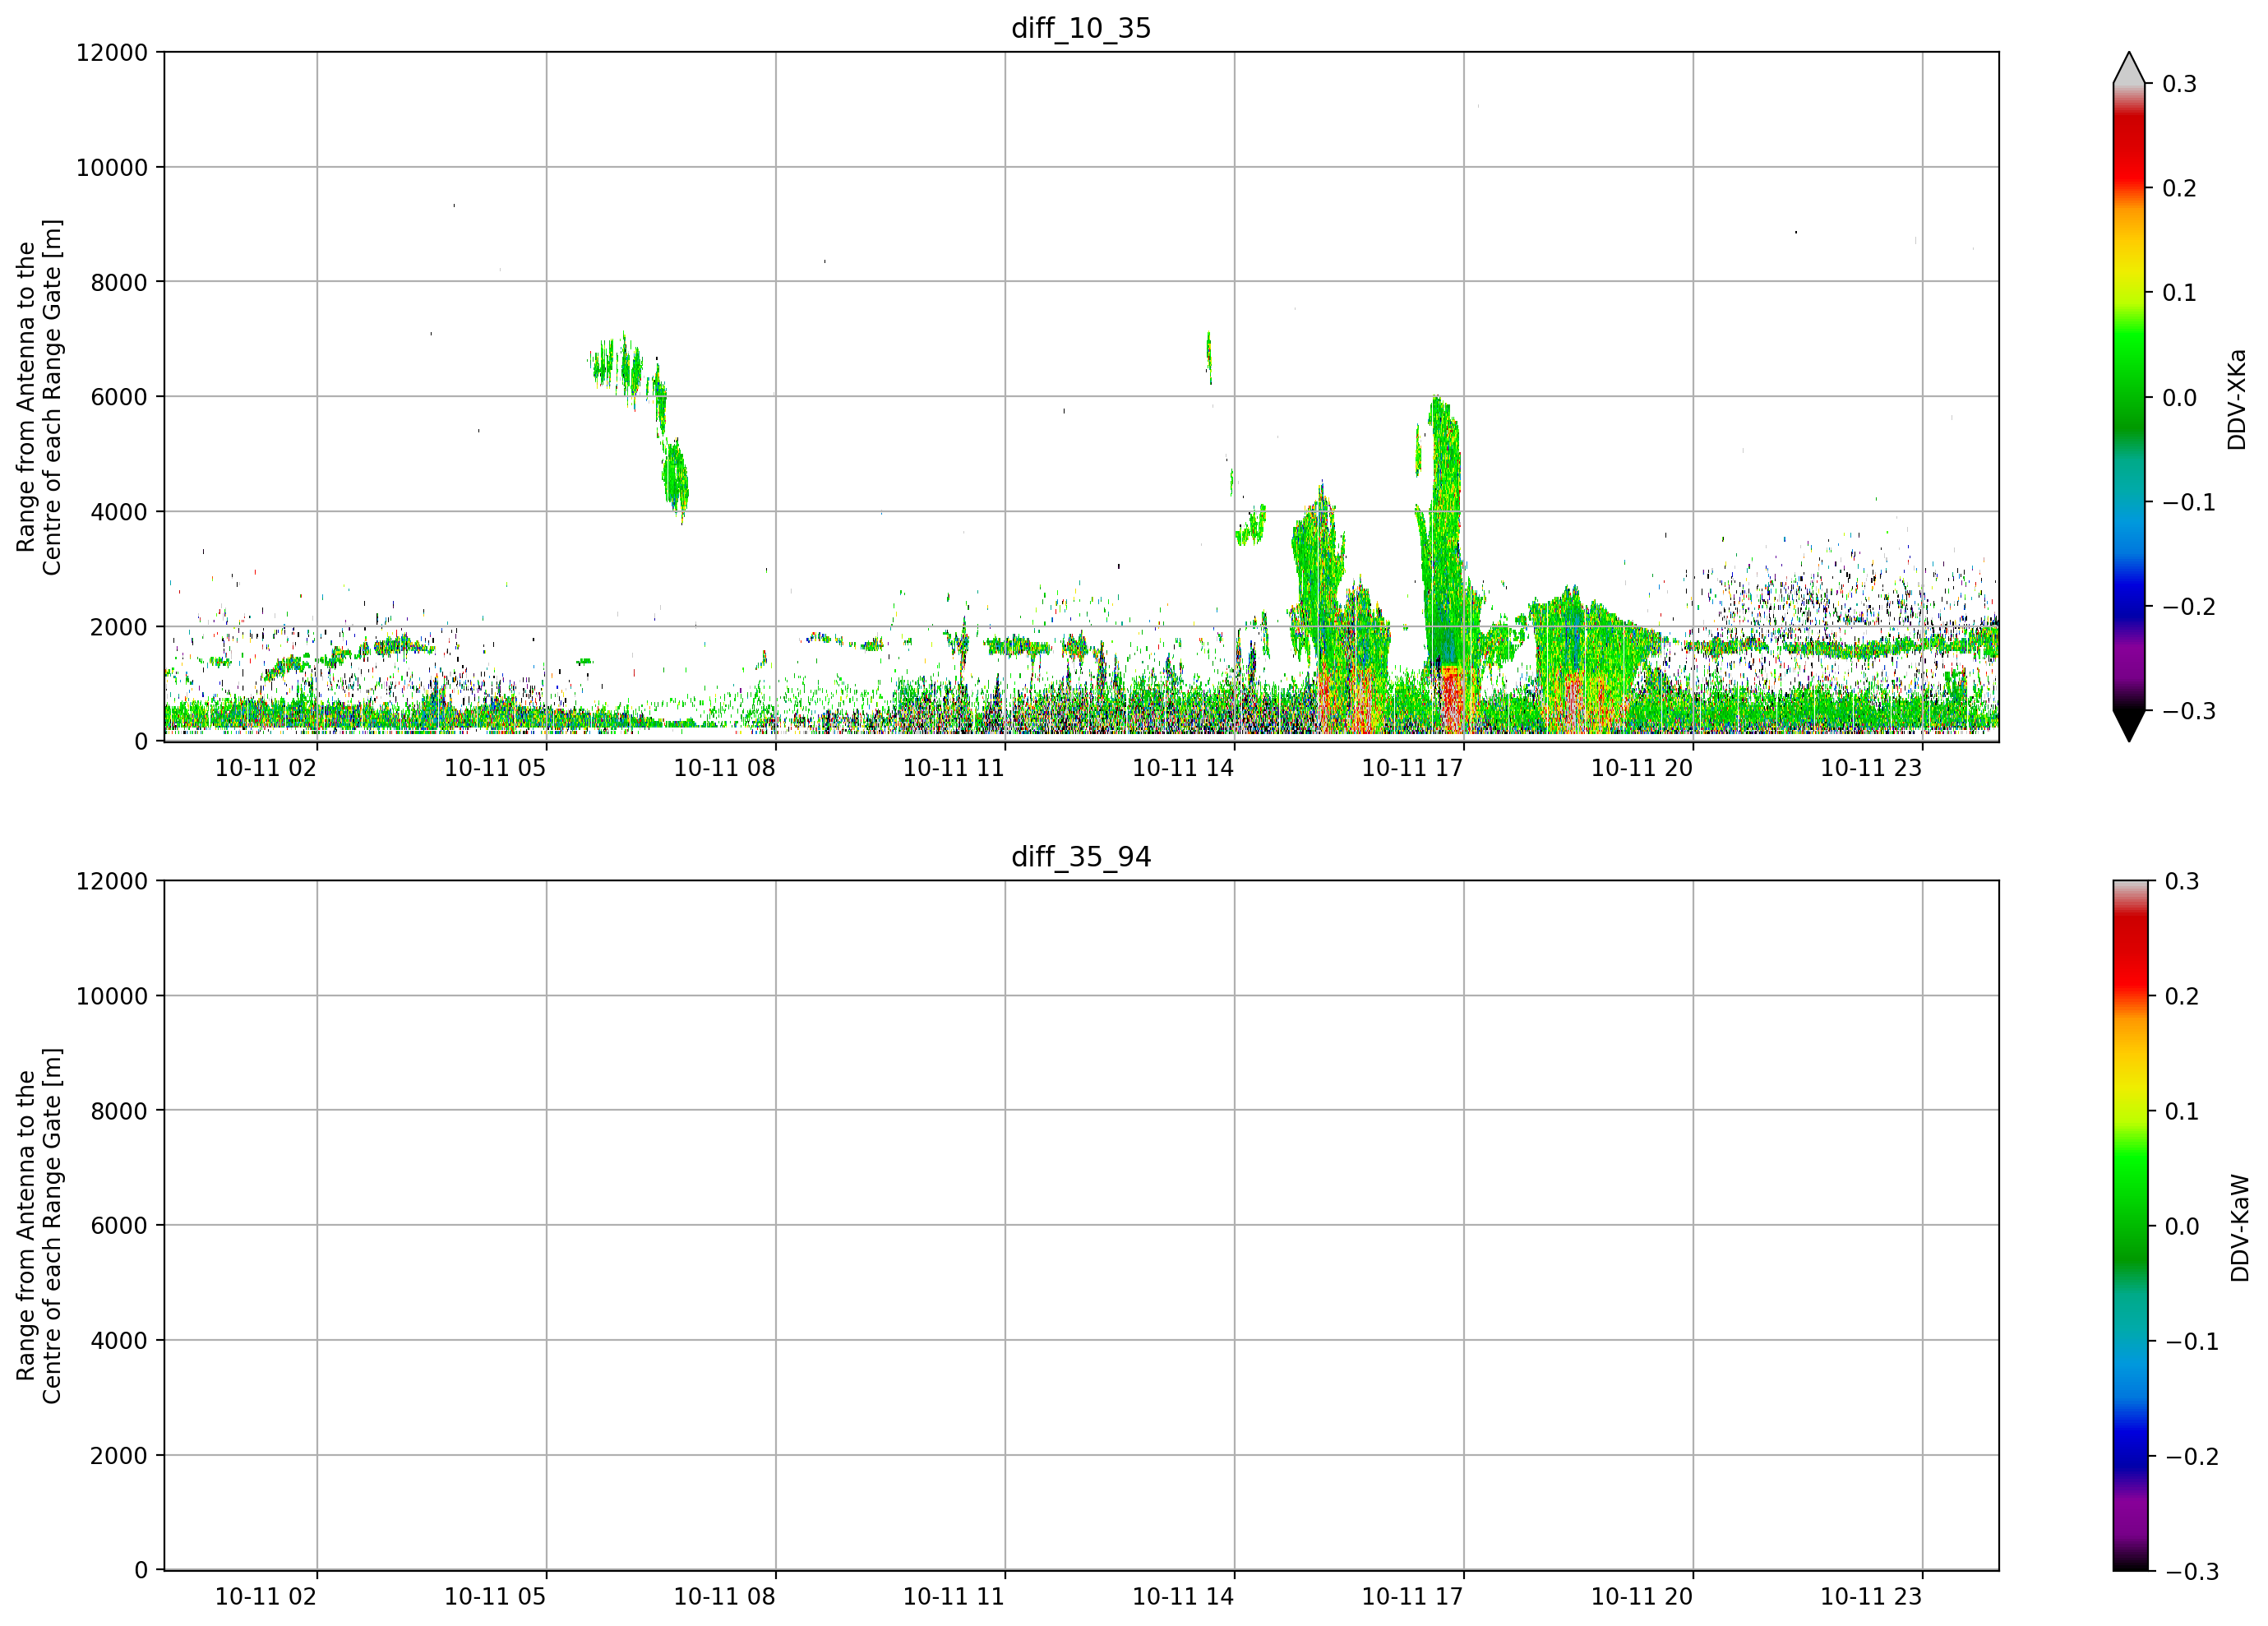Click the 10-11 17 x-tick under diff_35_94
The height and width of the screenshot is (1626, 2268).
pos(1412,1597)
